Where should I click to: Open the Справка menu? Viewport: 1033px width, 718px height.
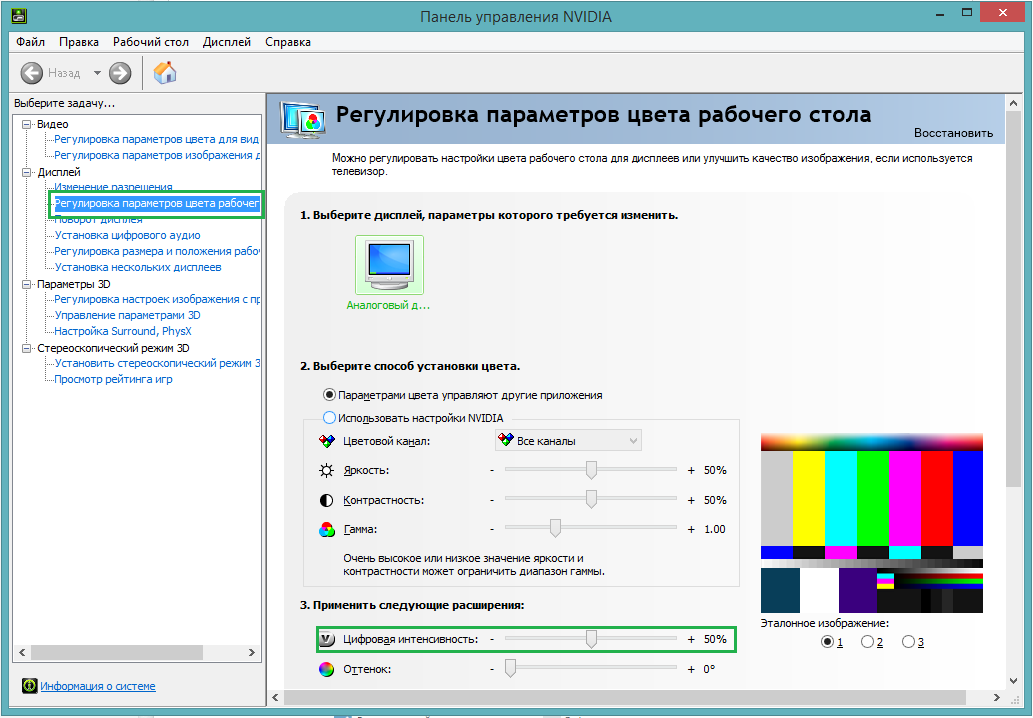click(288, 42)
